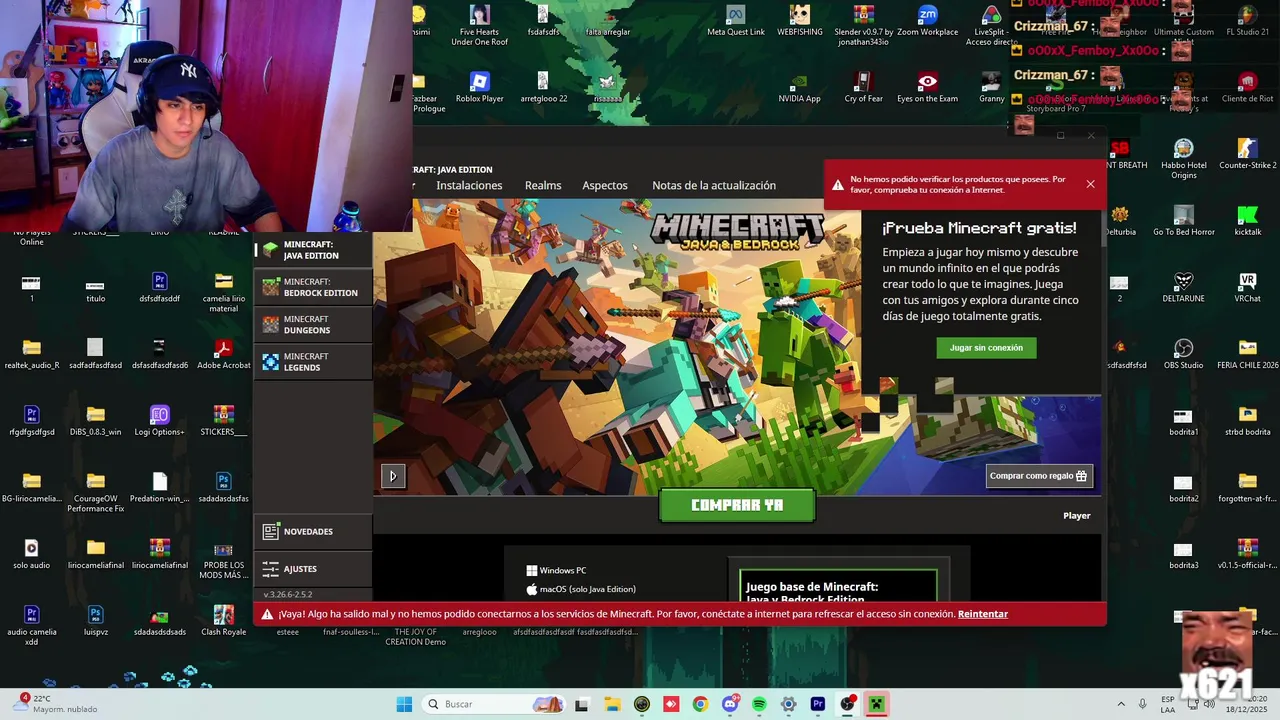
Task: Select the Habbo Hotel Origins desktop icon
Action: pyautogui.click(x=1184, y=159)
